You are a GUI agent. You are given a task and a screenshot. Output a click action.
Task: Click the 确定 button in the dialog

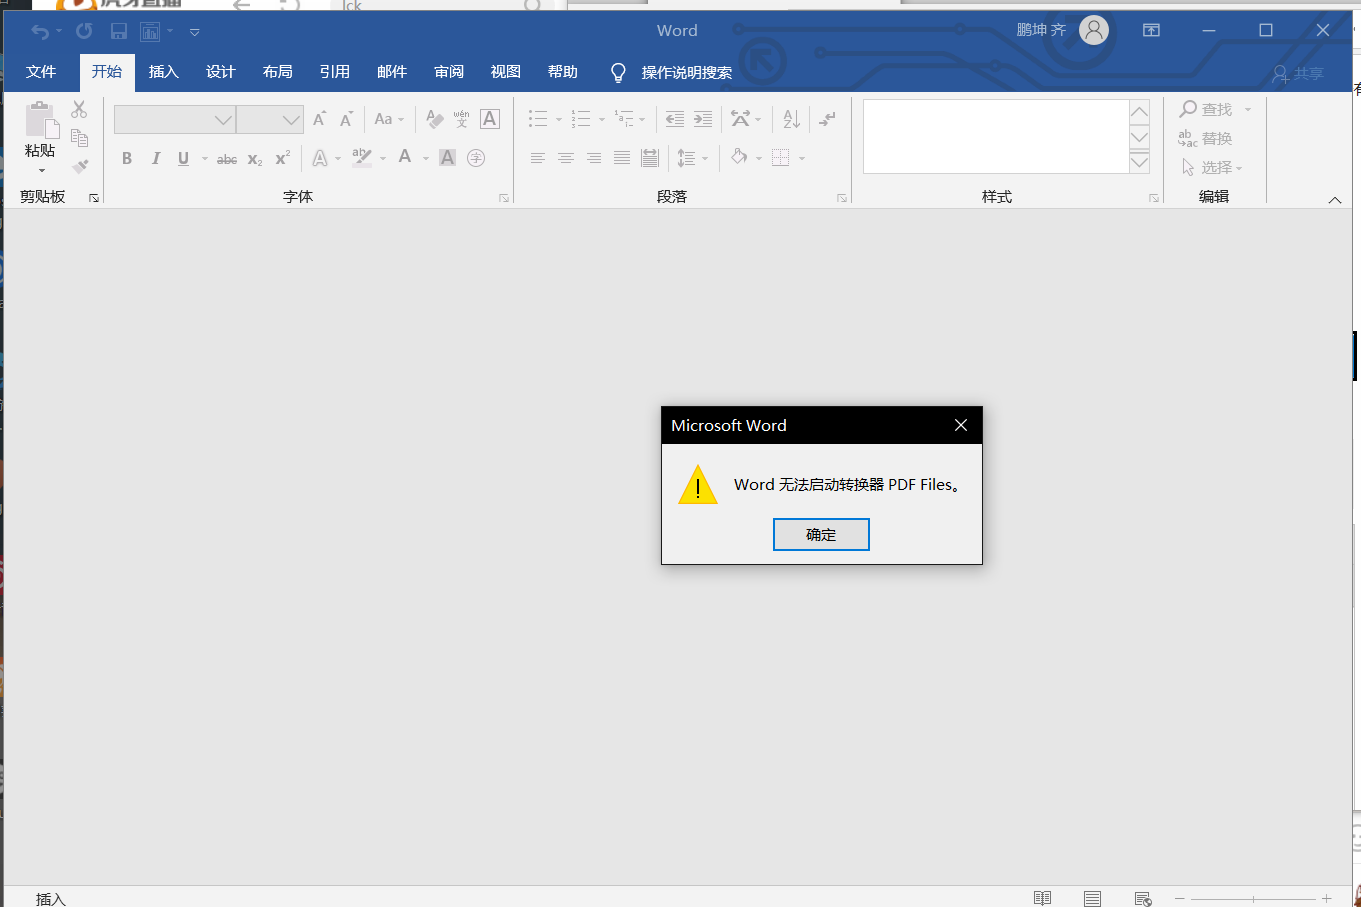pos(821,534)
